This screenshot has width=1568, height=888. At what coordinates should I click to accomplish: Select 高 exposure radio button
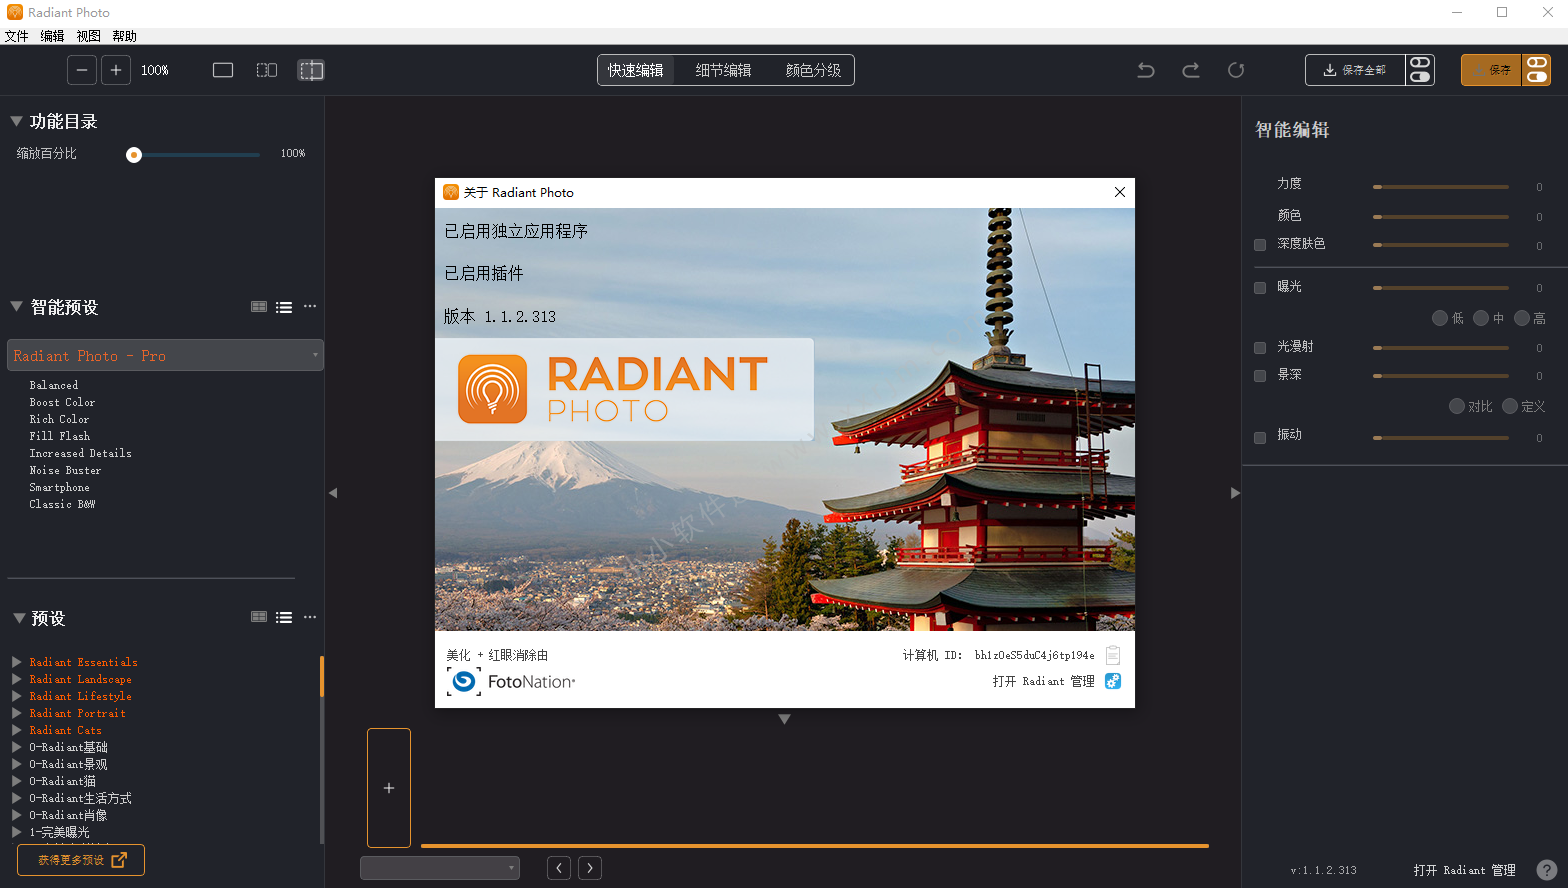[1522, 318]
